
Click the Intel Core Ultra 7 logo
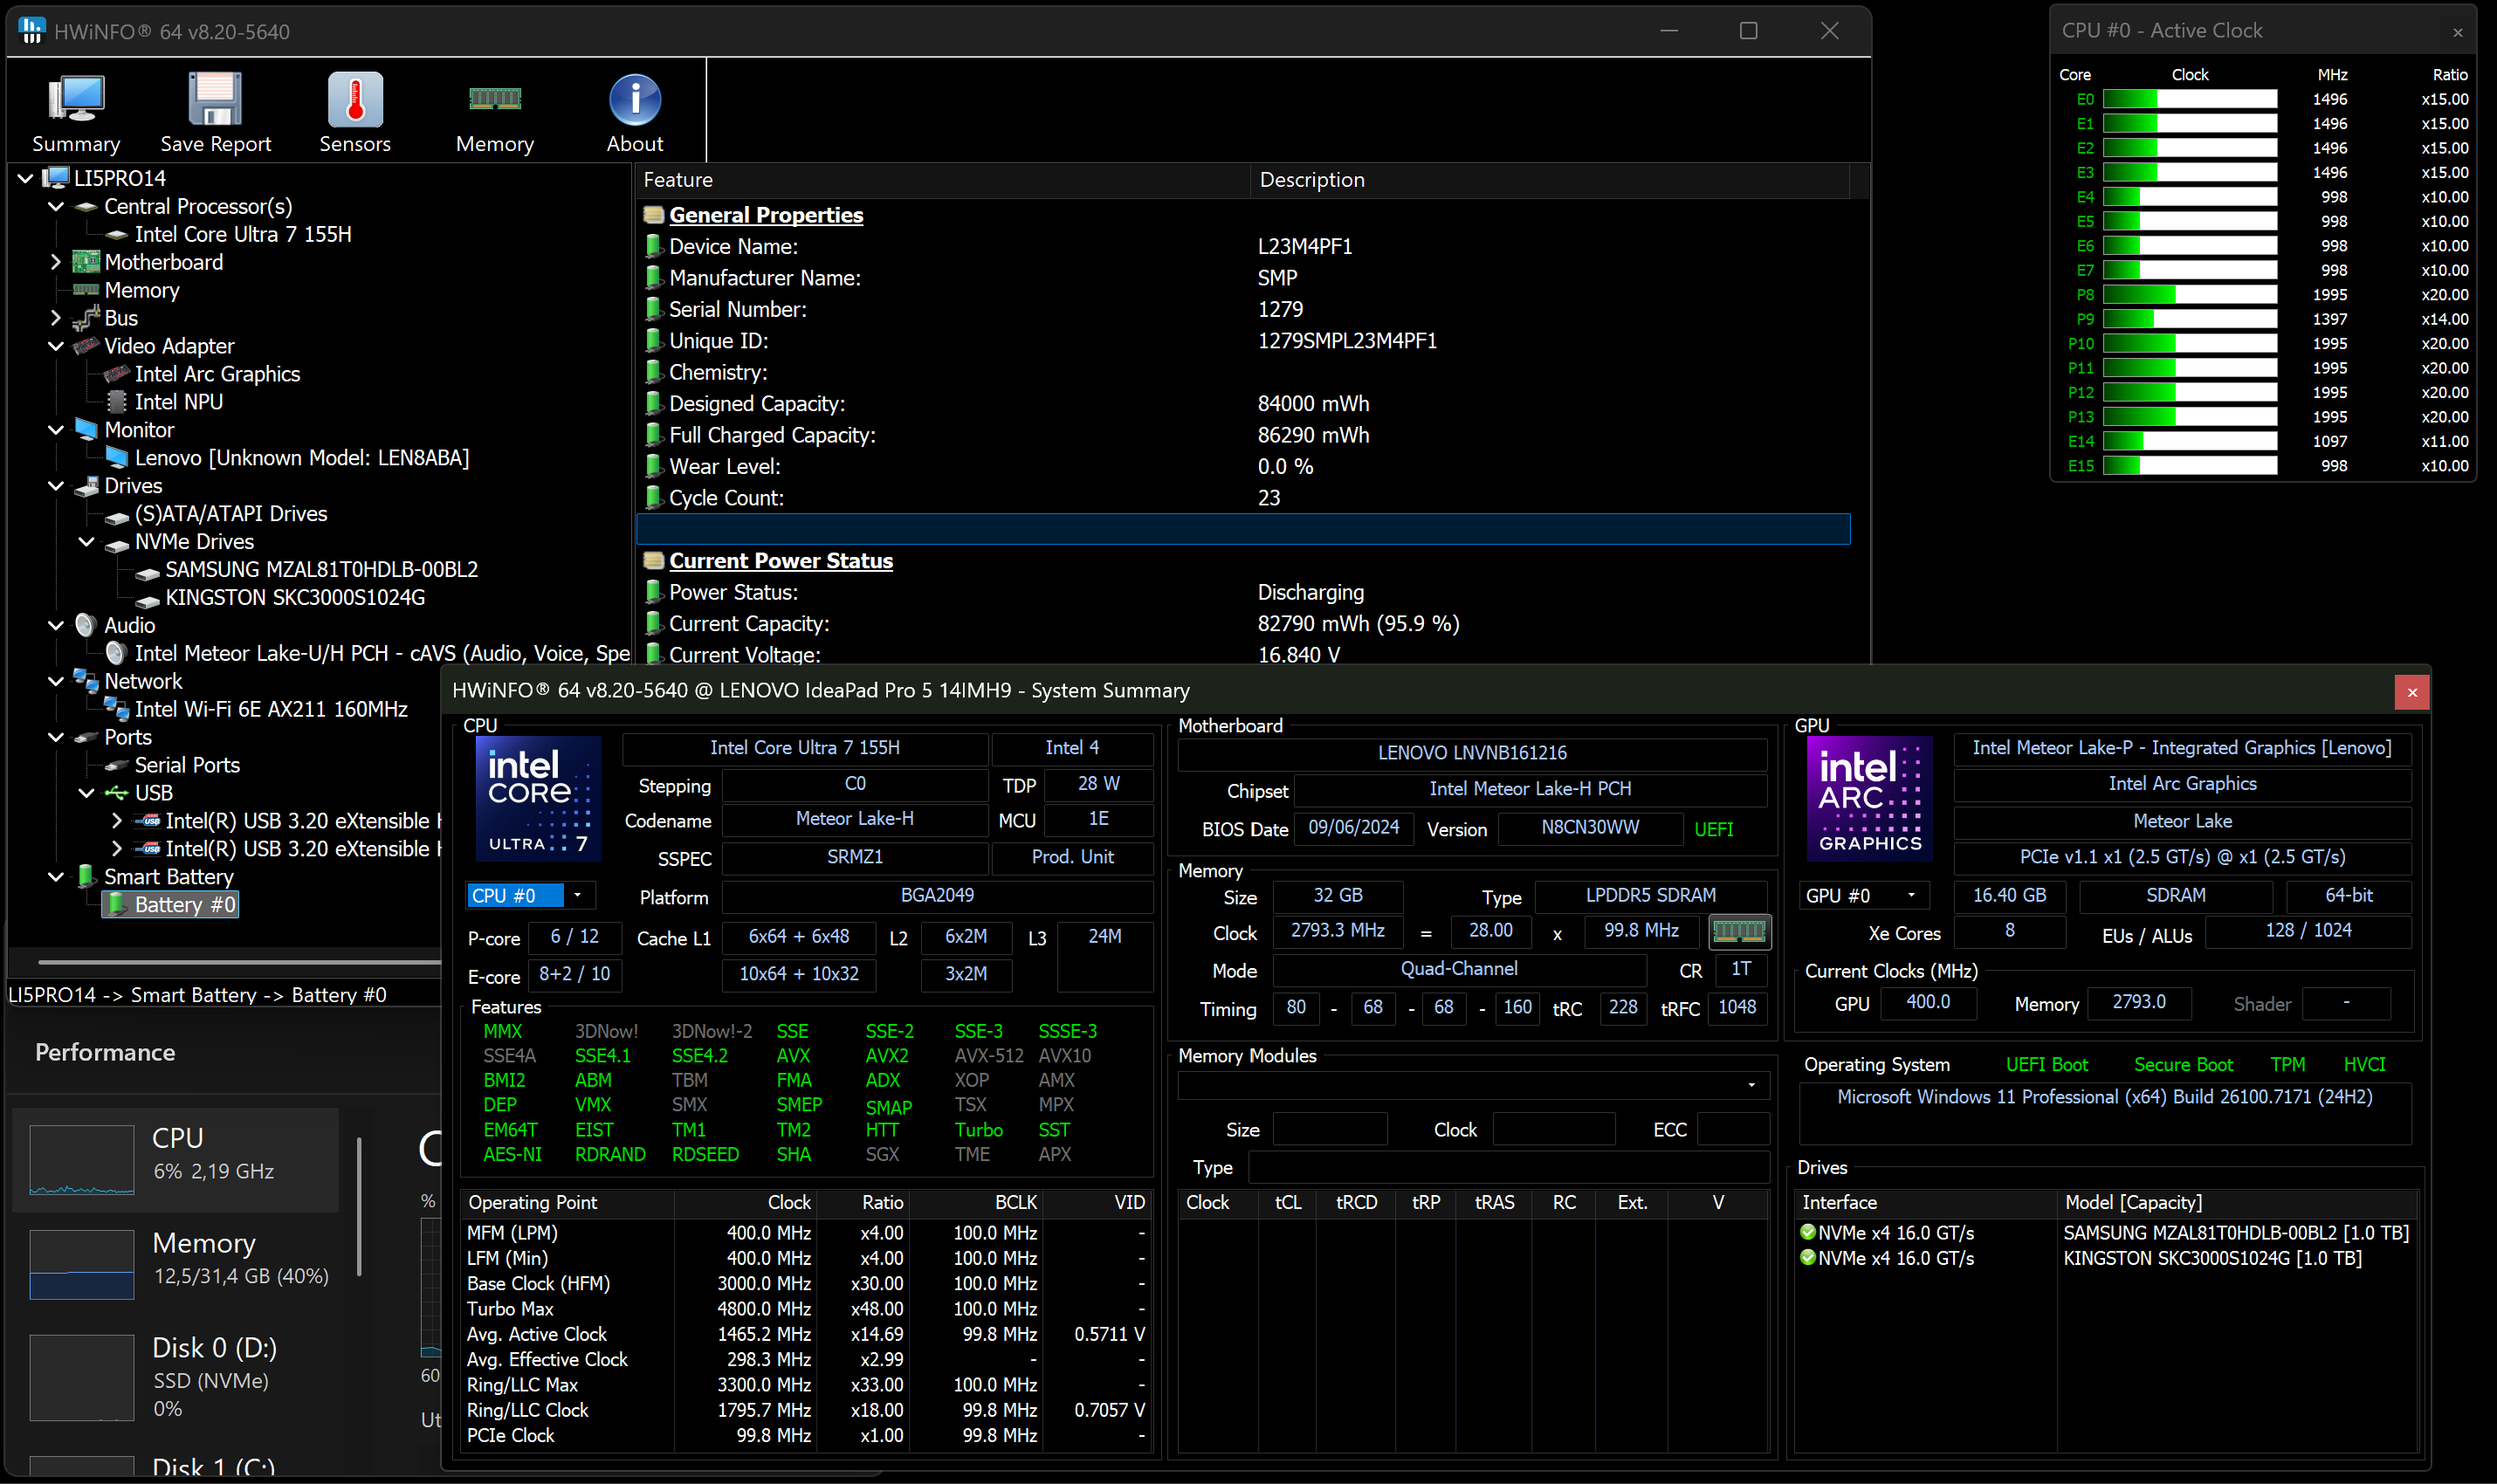(x=539, y=797)
